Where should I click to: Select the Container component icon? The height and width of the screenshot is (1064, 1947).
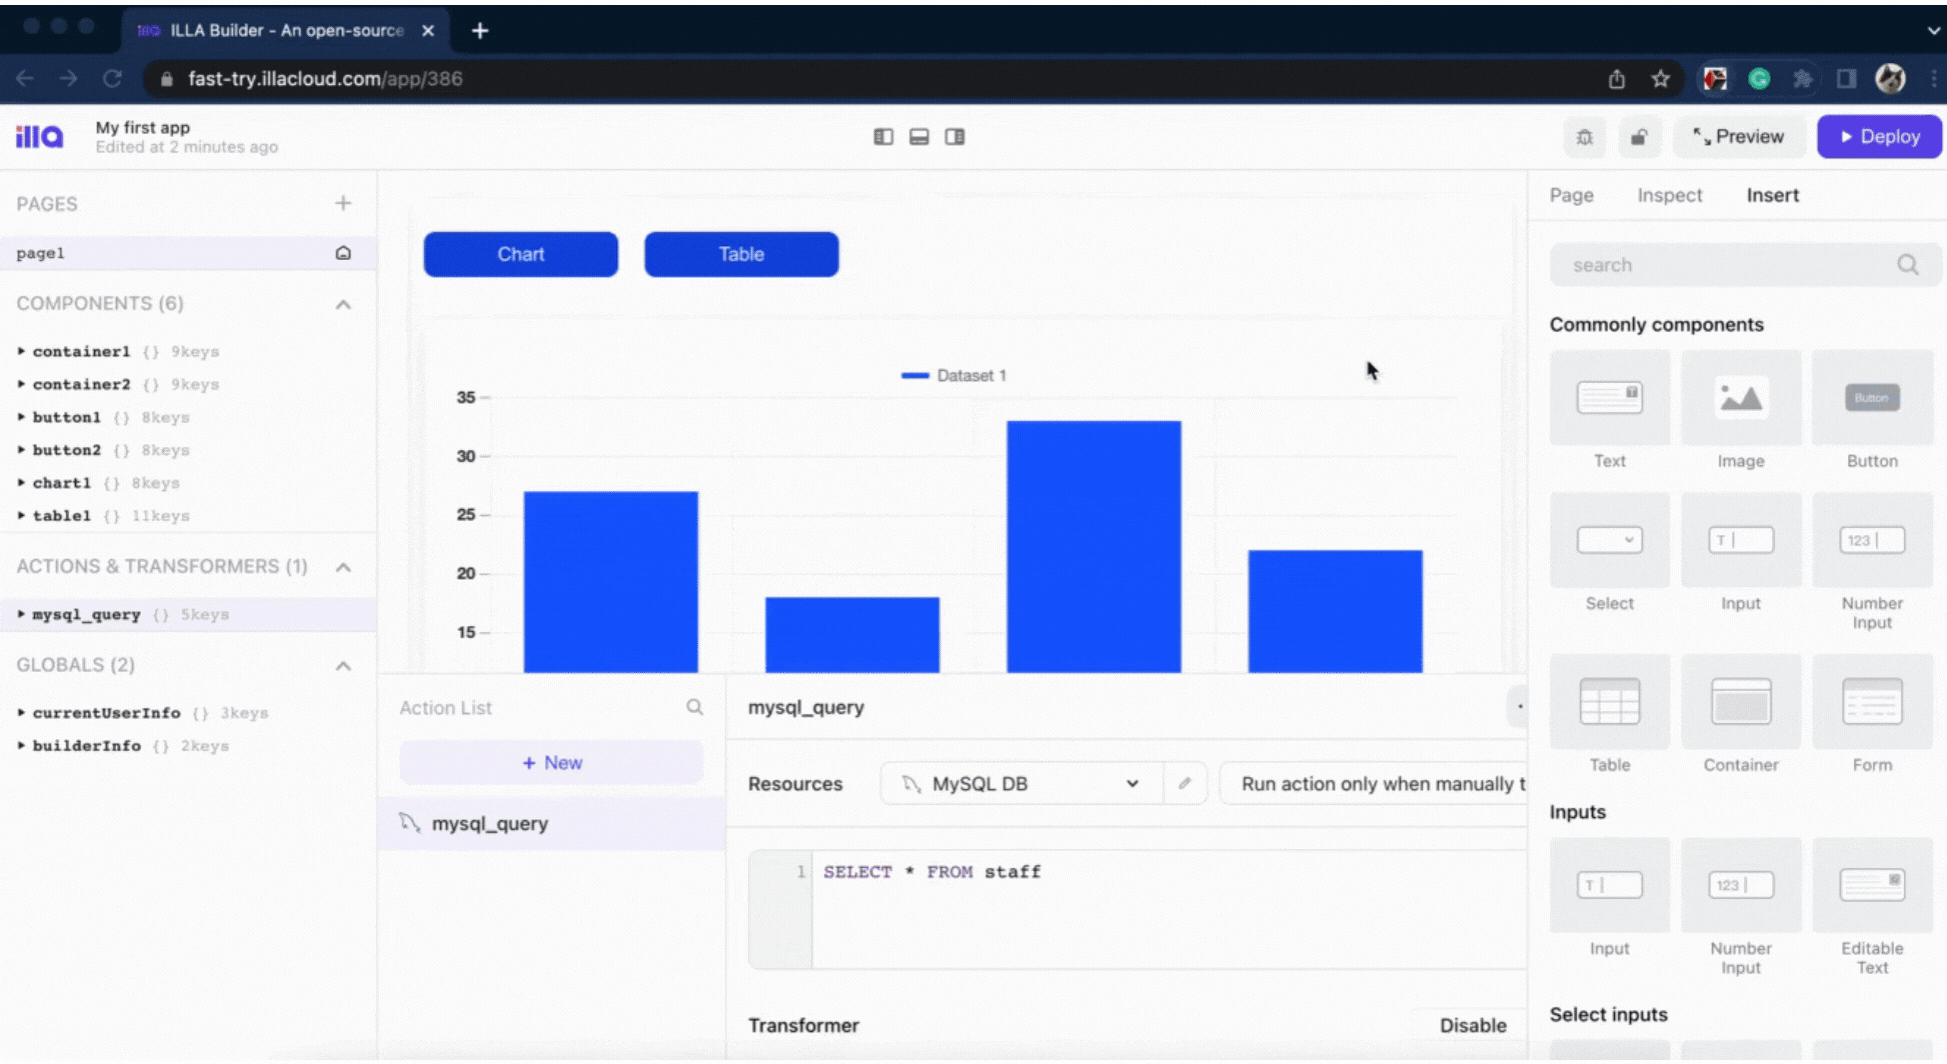pyautogui.click(x=1741, y=702)
